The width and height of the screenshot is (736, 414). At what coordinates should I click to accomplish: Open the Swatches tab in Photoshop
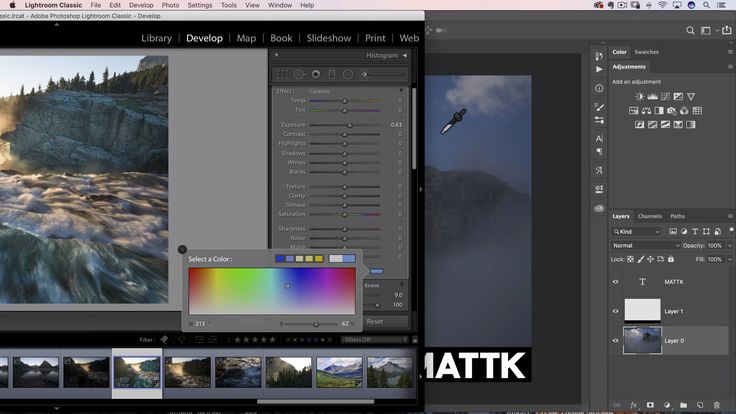[x=646, y=52]
